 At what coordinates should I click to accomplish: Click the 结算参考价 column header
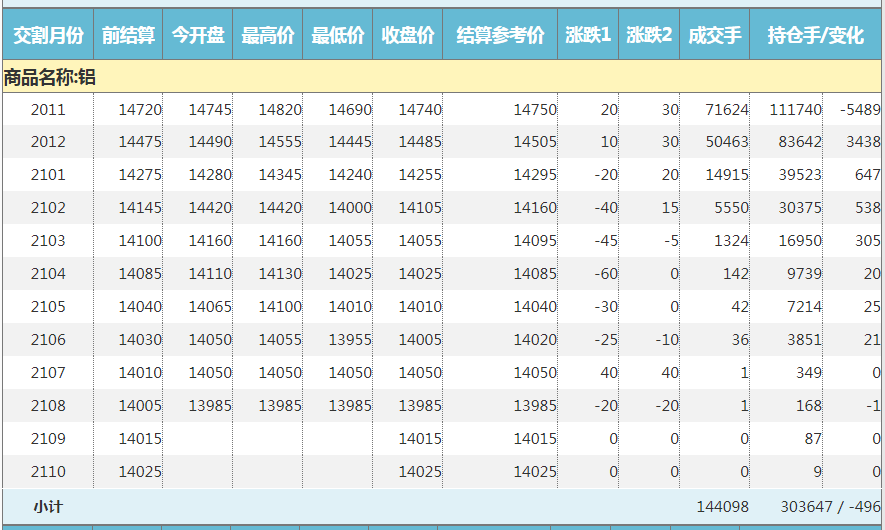[x=500, y=36]
